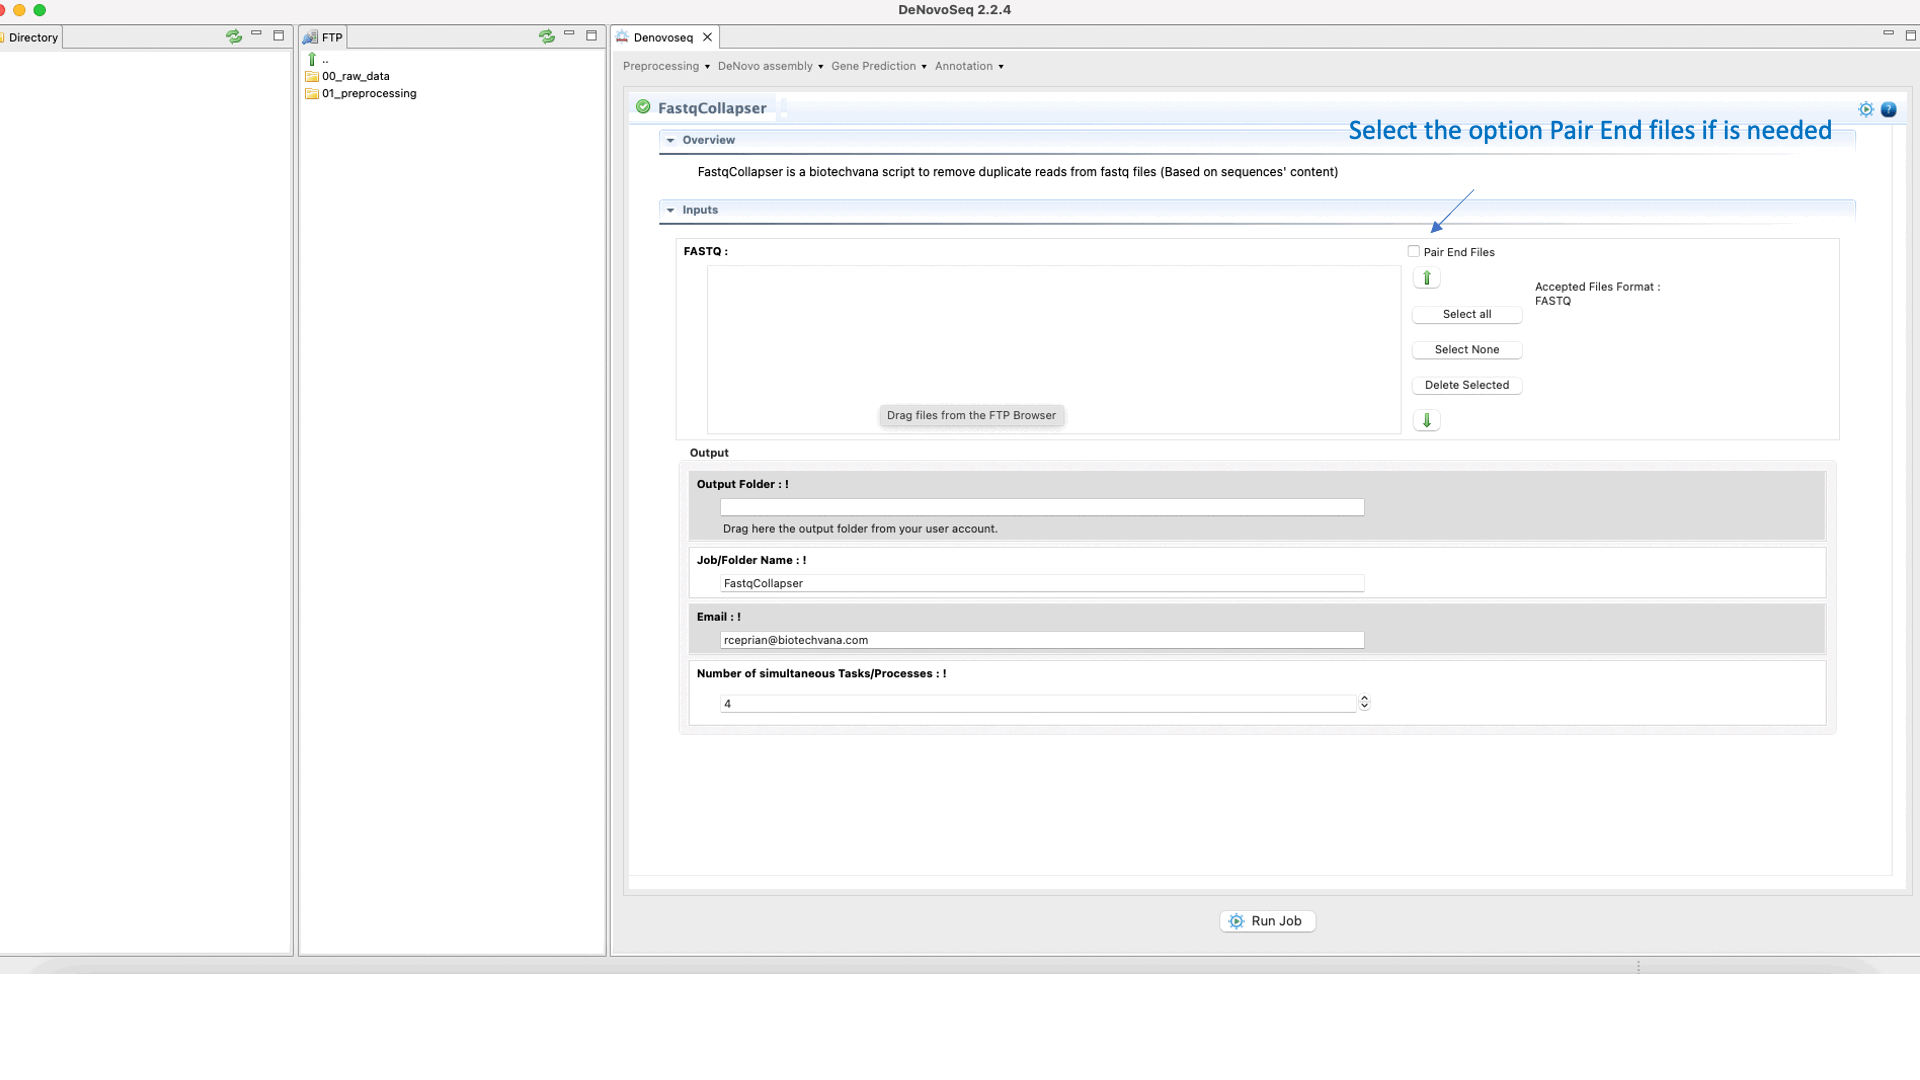Image resolution: width=1920 pixels, height=1080 pixels.
Task: Collapse the Overview section
Action: [670, 140]
